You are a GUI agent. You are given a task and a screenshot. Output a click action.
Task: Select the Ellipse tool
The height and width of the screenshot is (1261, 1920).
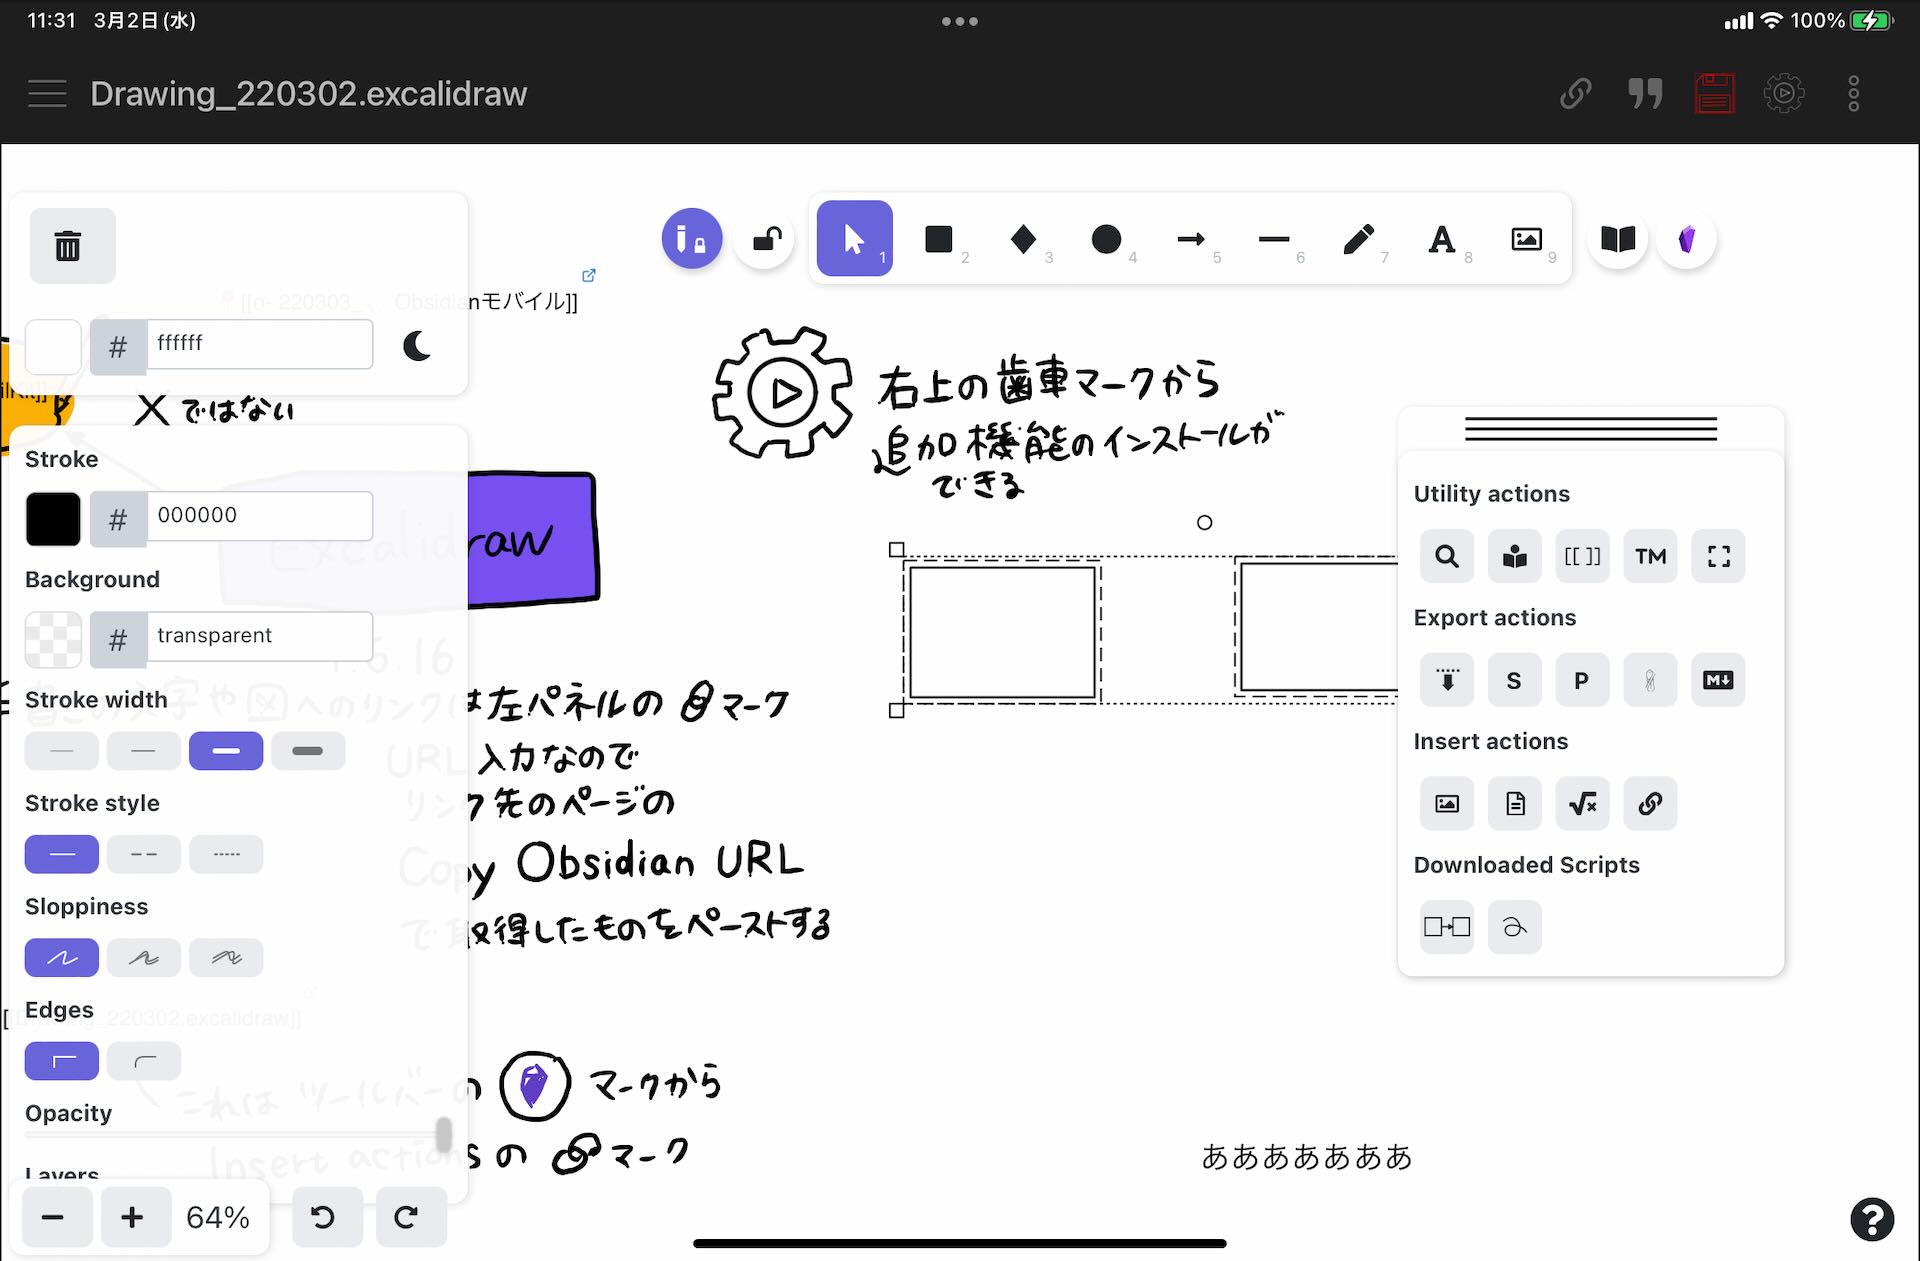1106,239
